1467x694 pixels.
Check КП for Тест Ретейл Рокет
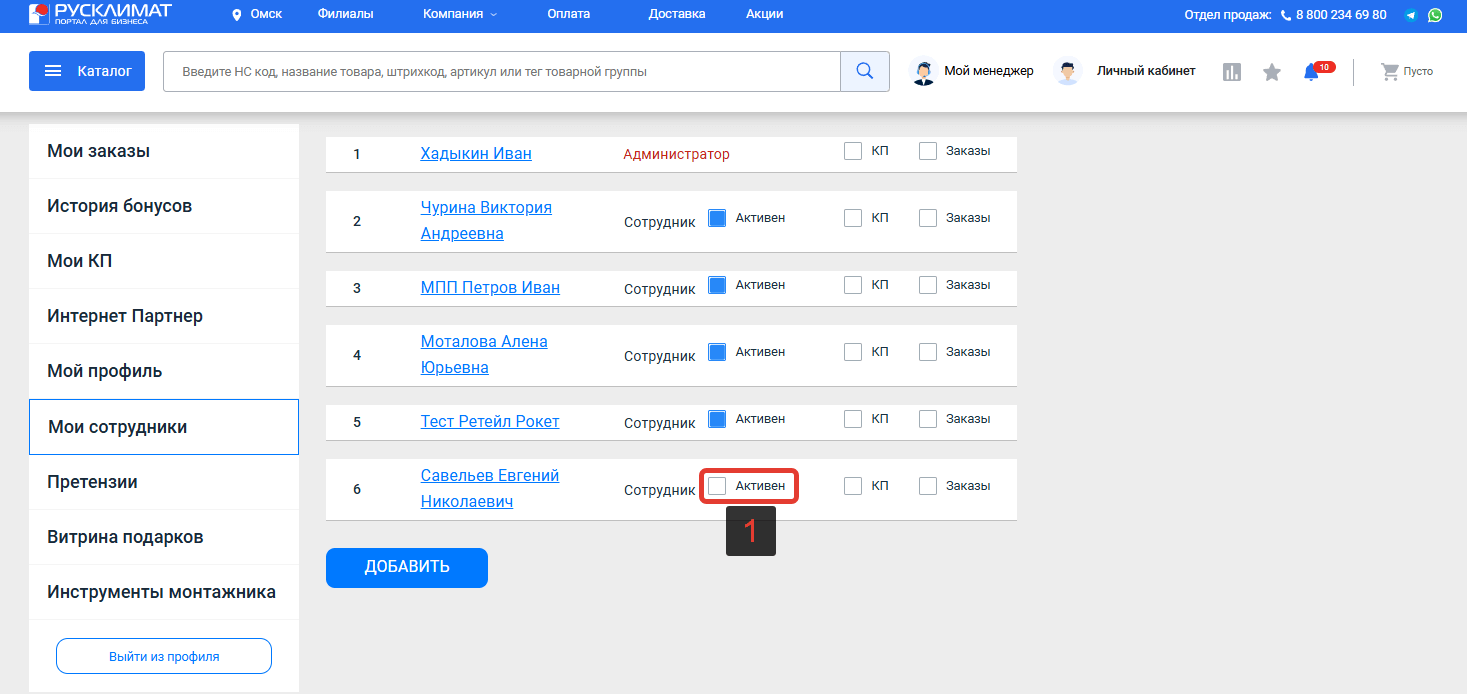point(853,419)
